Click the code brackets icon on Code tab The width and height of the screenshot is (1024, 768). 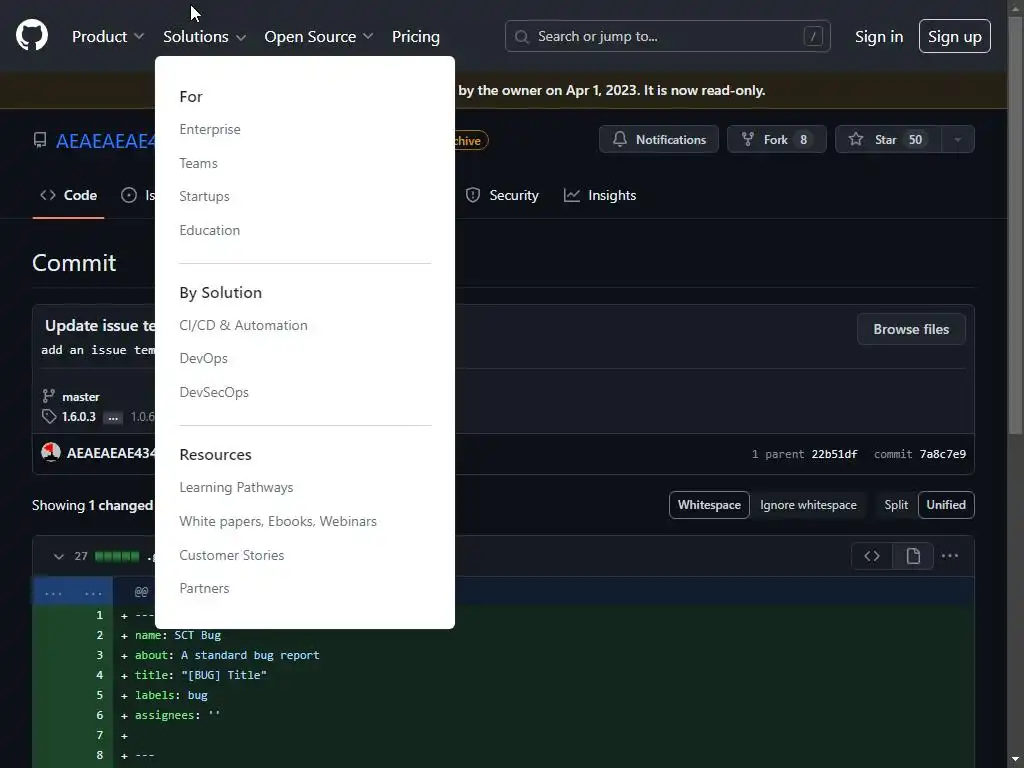coord(48,195)
